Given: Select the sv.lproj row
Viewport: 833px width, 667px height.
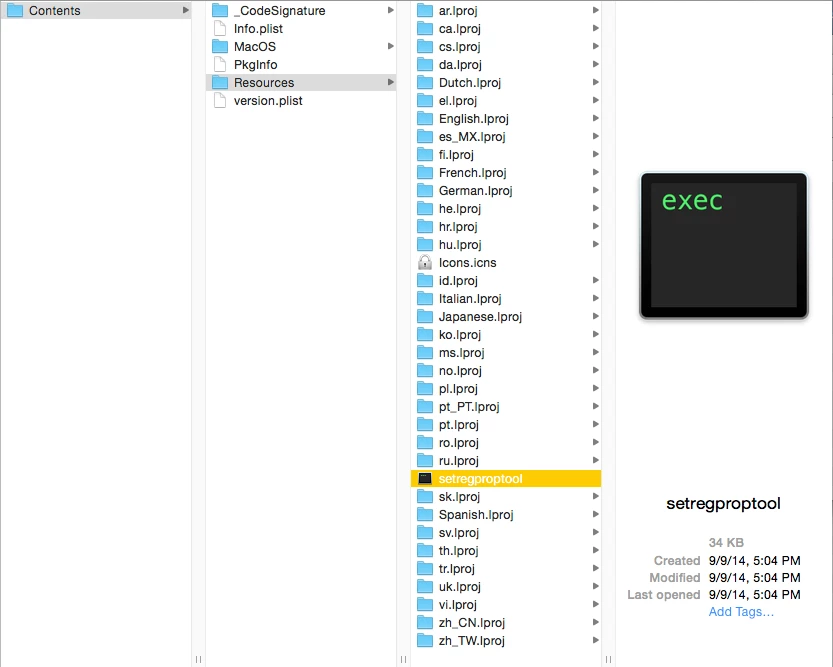Looking at the screenshot, I should coord(506,533).
